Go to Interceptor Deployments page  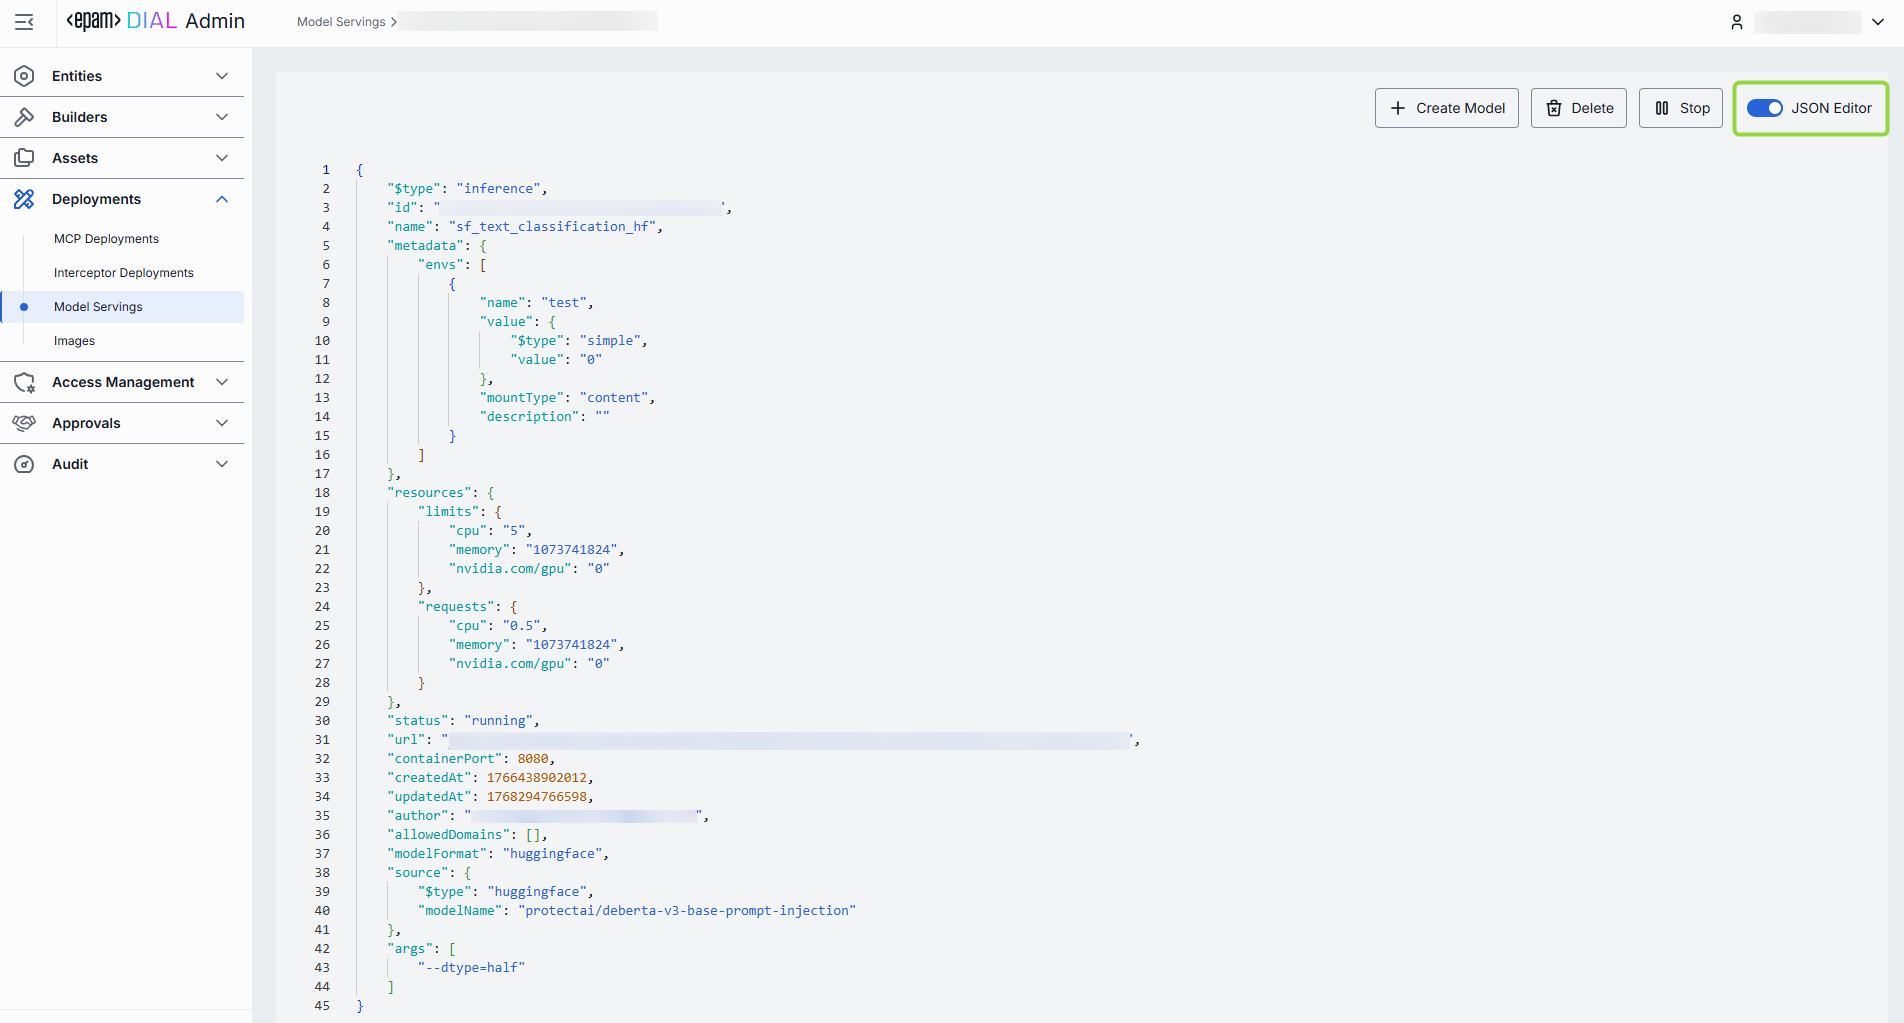pyautogui.click(x=123, y=273)
